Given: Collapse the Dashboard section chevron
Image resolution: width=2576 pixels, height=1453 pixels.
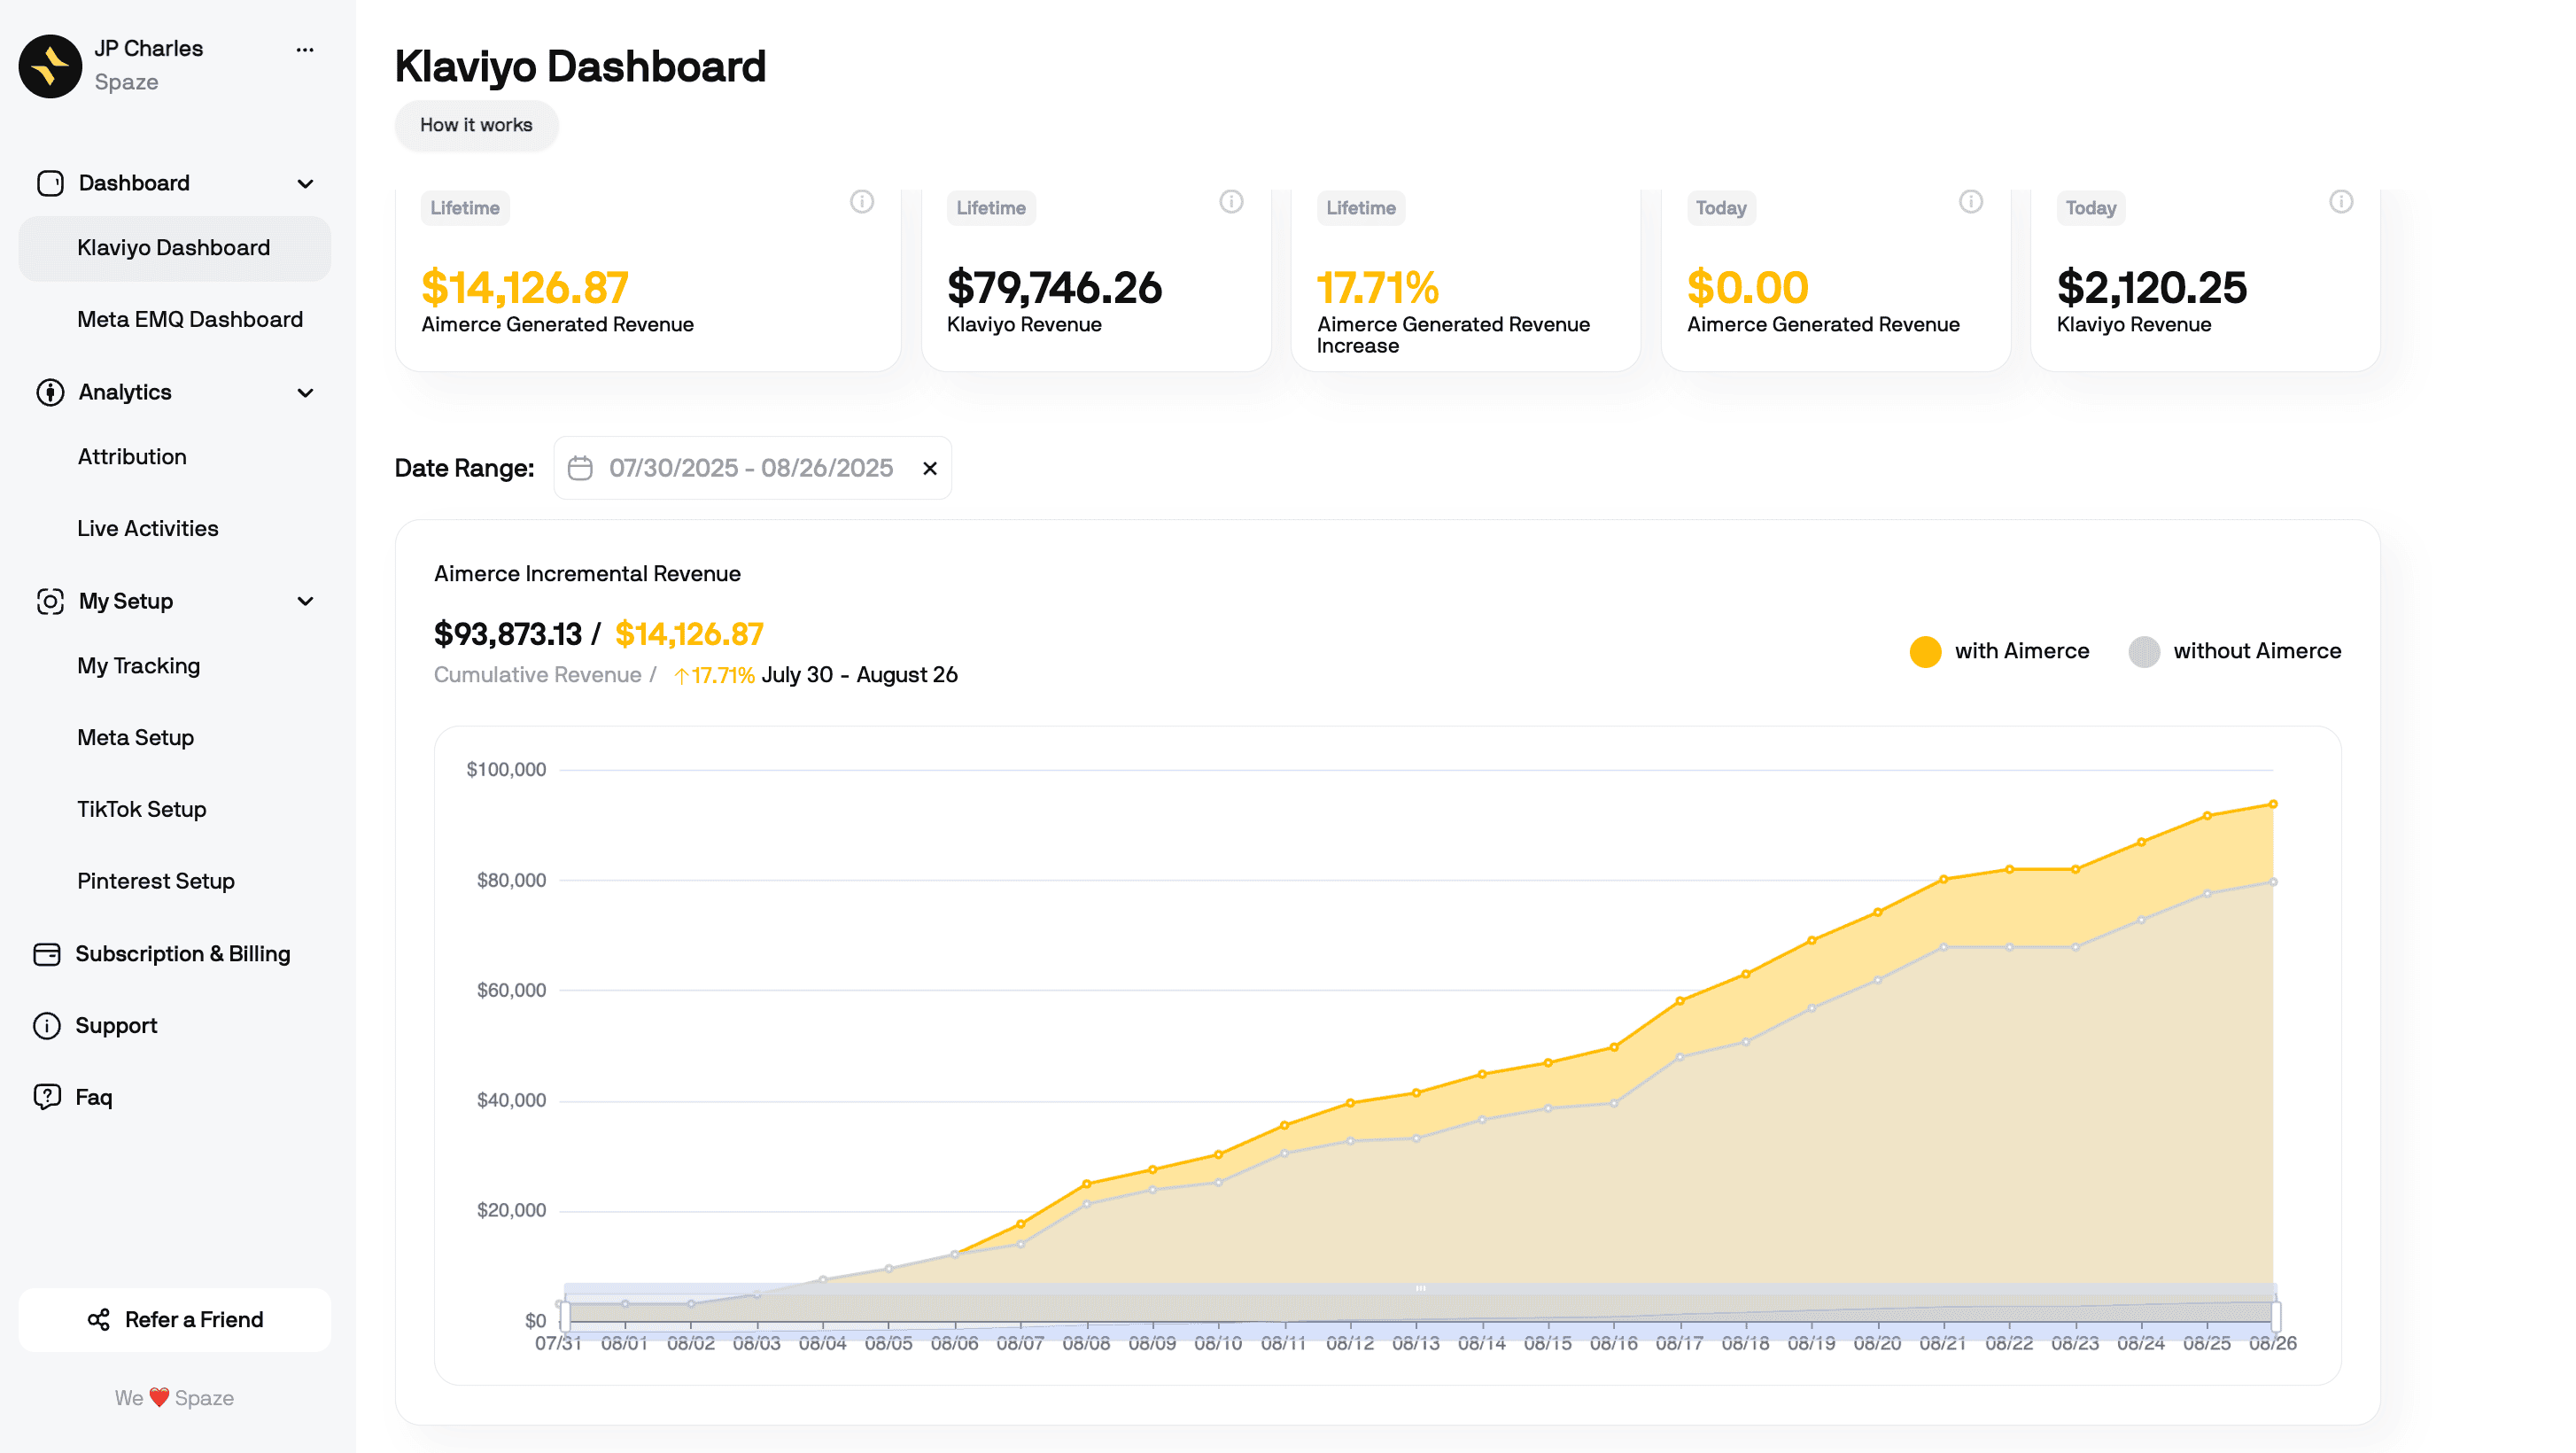Looking at the screenshot, I should pyautogui.click(x=305, y=184).
